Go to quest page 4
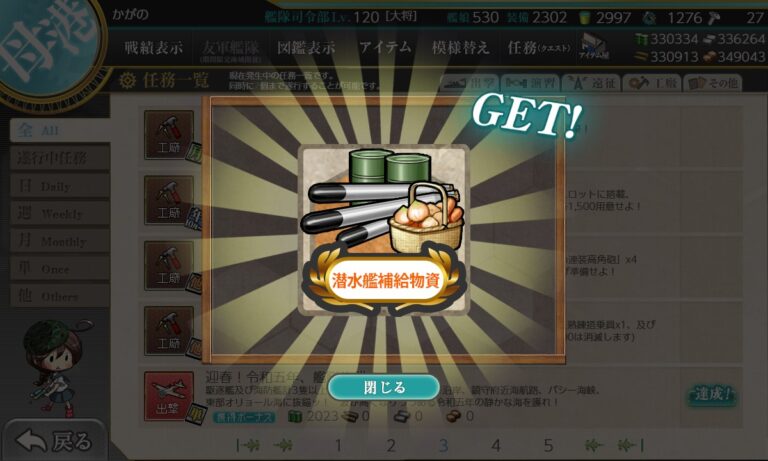Image resolution: width=768 pixels, height=461 pixels. click(x=496, y=445)
